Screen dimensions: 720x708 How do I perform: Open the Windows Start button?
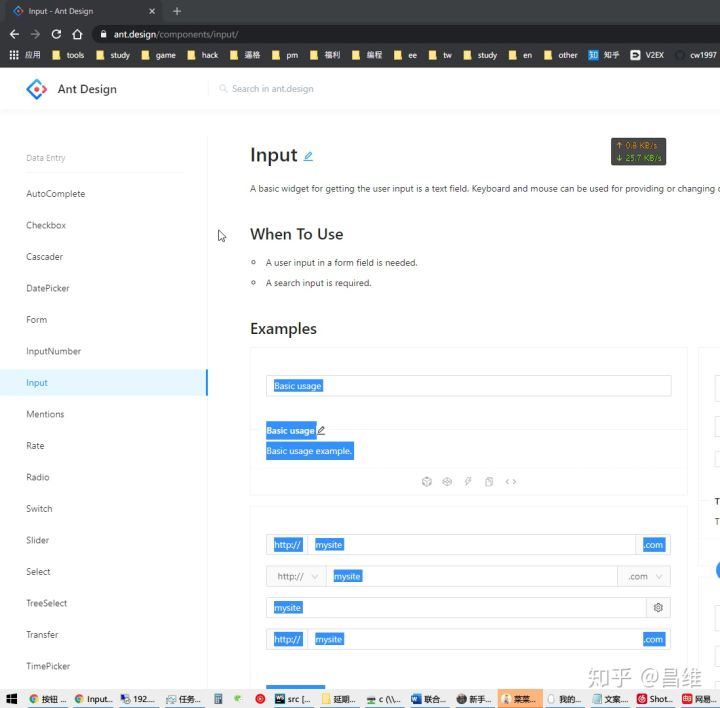click(12, 699)
